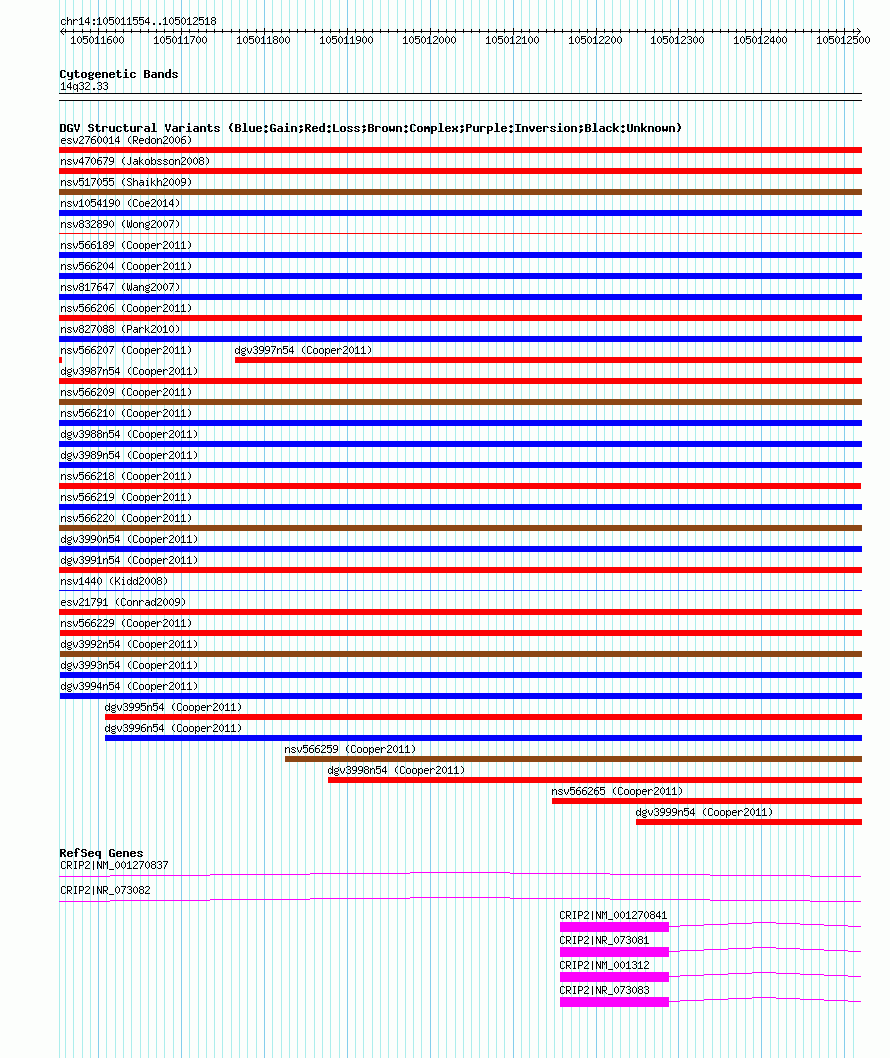This screenshot has width=890, height=1058.
Task: Select the nsv566218 (Cooper2011) label
Action: [126, 476]
